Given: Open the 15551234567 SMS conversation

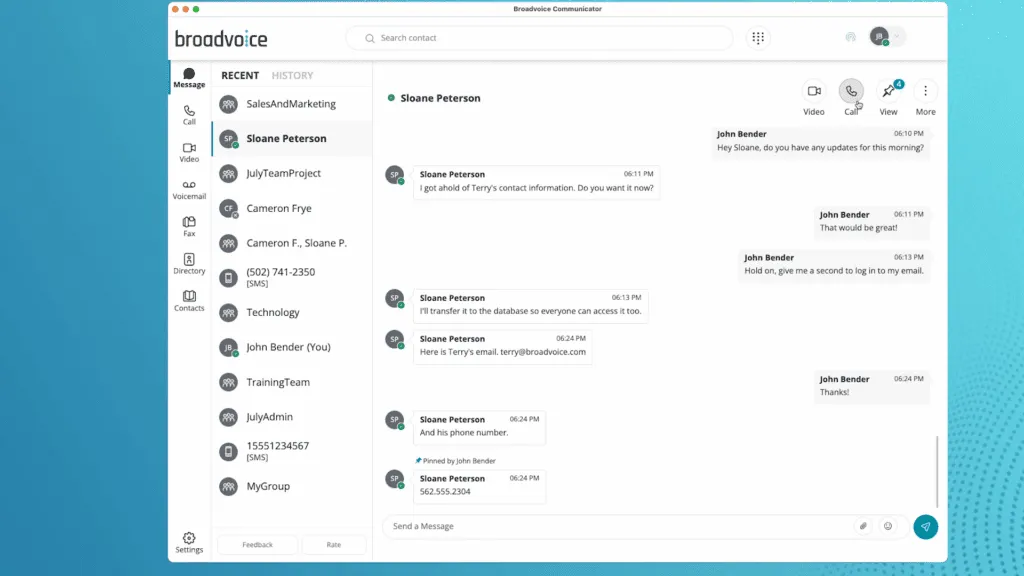Looking at the screenshot, I should point(292,451).
